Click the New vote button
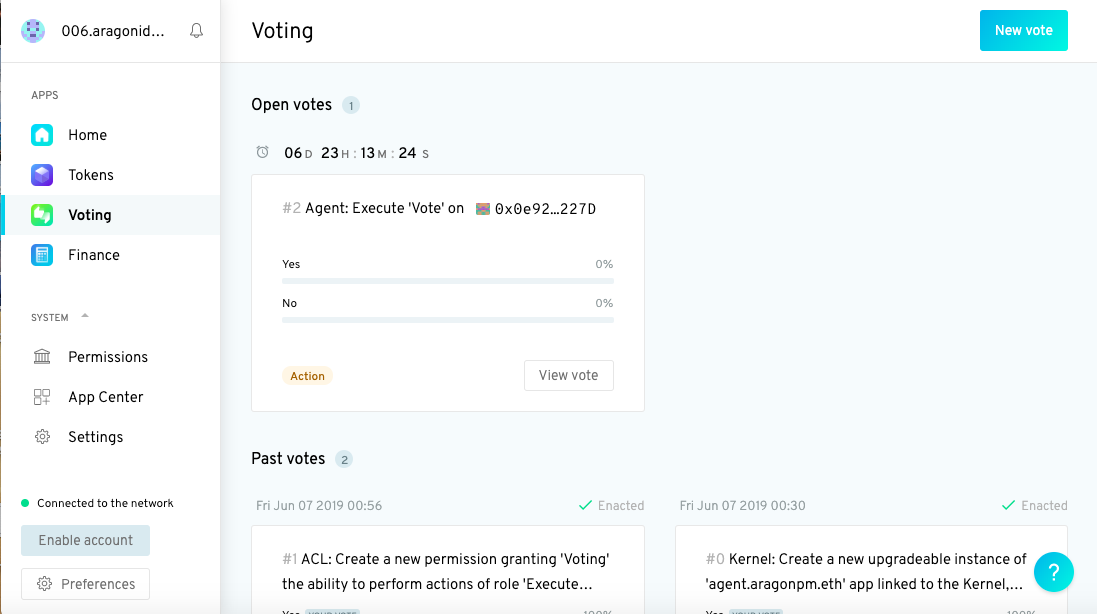 tap(1024, 31)
